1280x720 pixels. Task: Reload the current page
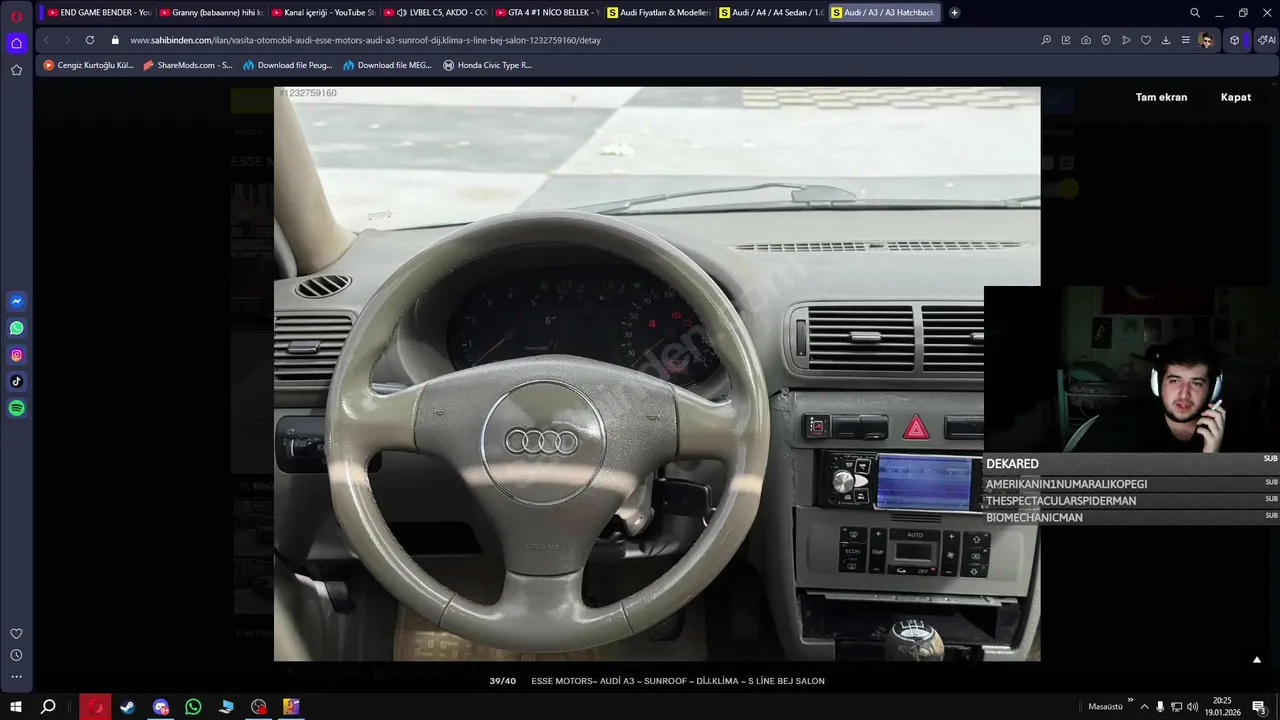[x=90, y=40]
